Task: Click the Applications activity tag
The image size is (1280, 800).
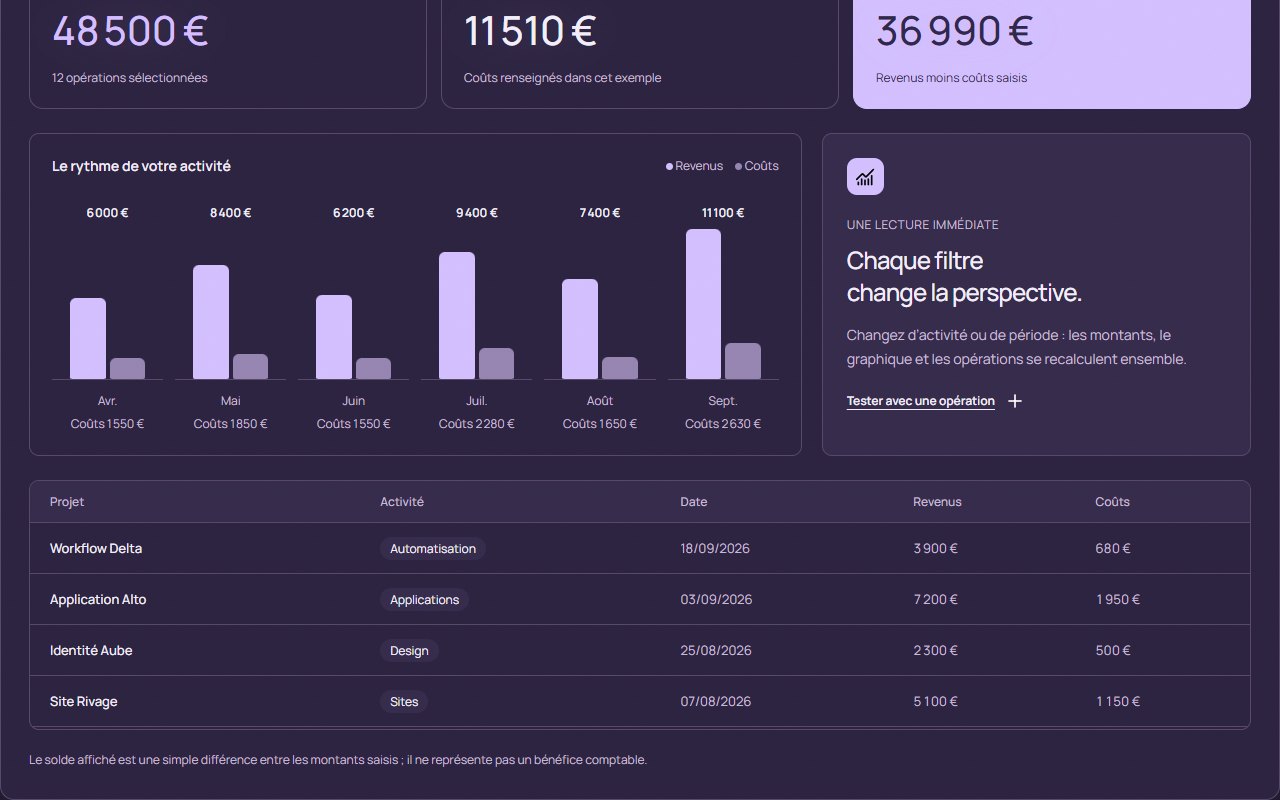Action: point(424,599)
